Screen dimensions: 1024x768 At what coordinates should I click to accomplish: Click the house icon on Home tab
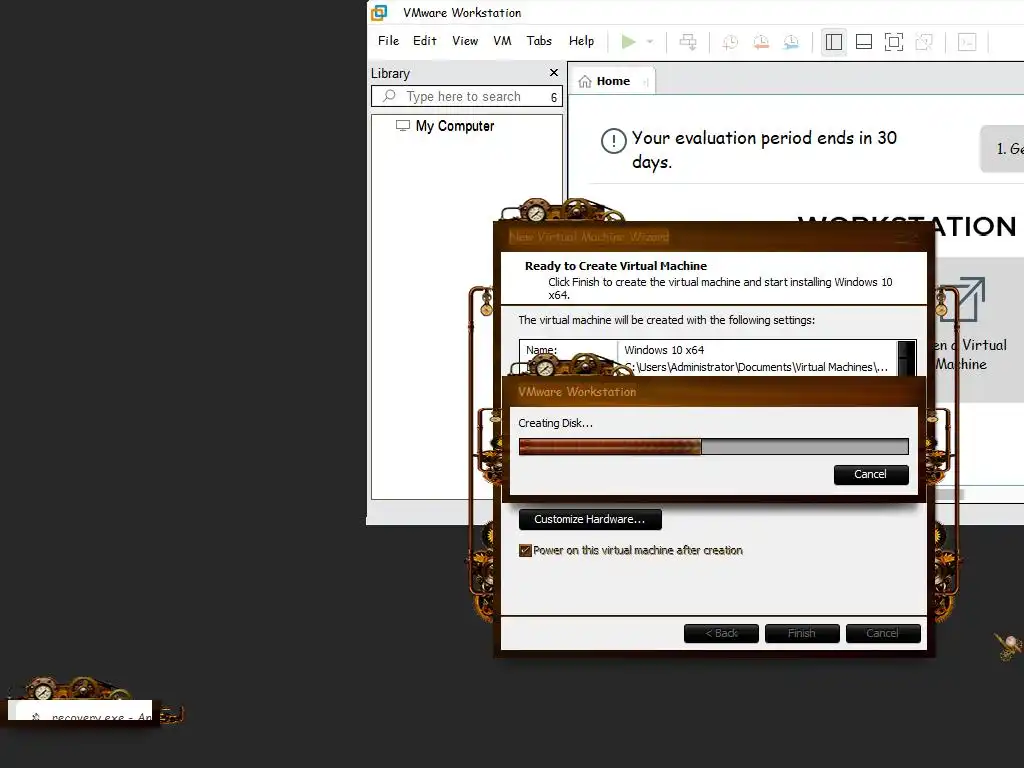point(585,81)
